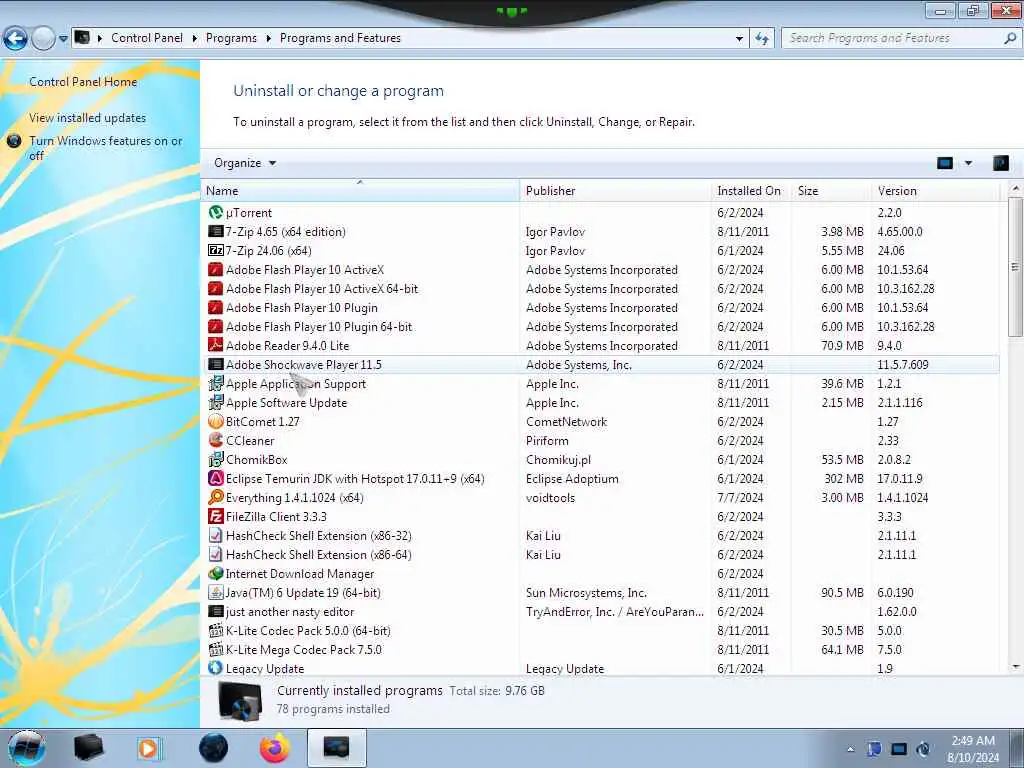Click the network tray icon
Image resolution: width=1024 pixels, height=768 pixels.
899,749
